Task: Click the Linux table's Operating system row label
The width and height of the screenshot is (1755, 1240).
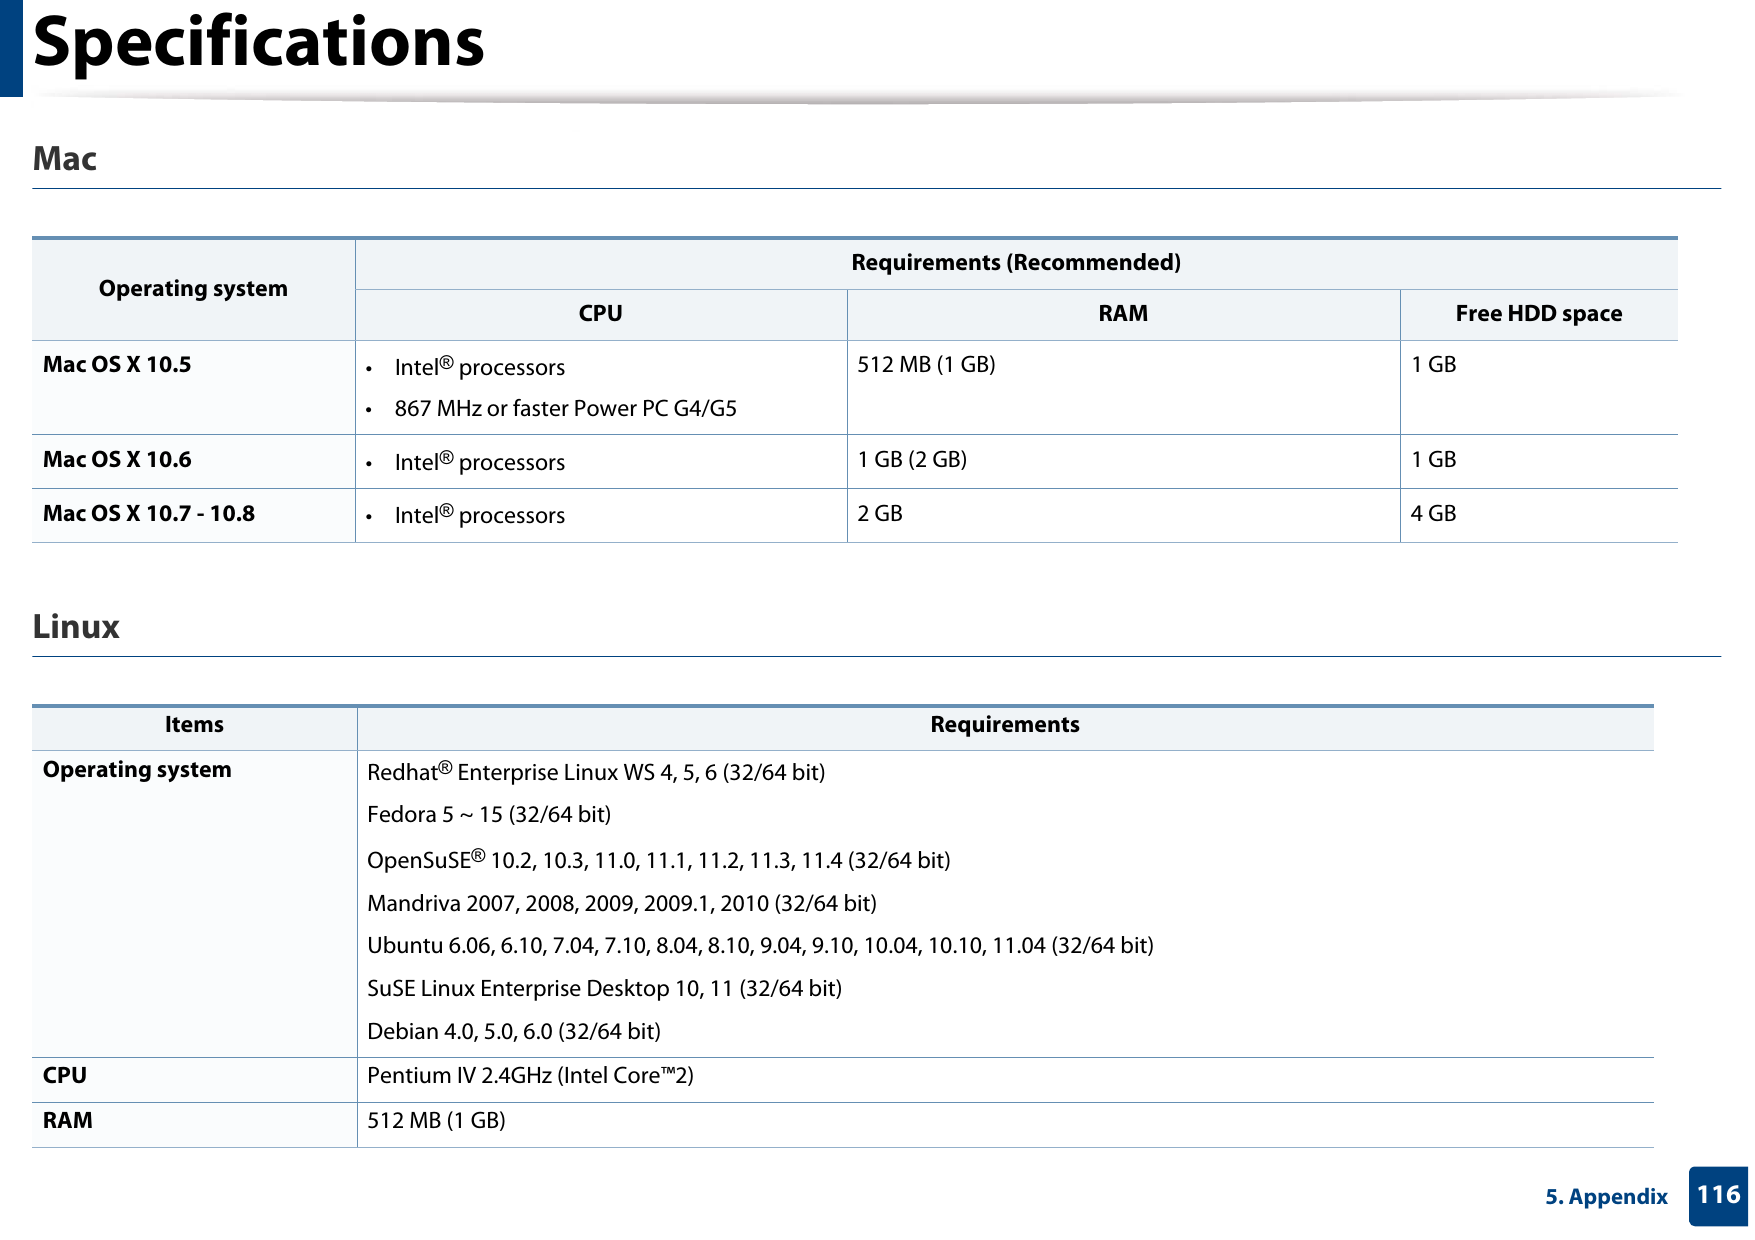Action: [137, 769]
